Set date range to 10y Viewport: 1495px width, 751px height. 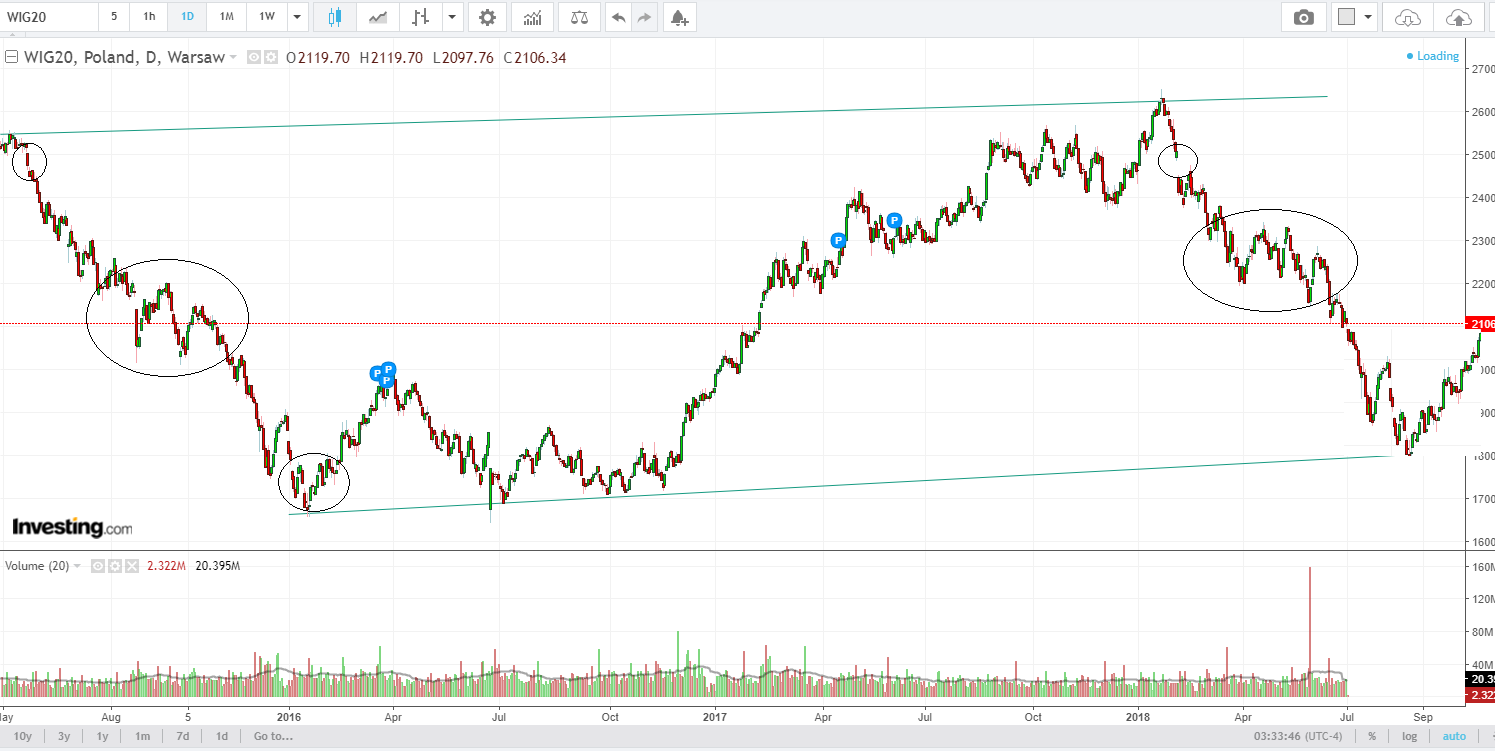tap(23, 736)
